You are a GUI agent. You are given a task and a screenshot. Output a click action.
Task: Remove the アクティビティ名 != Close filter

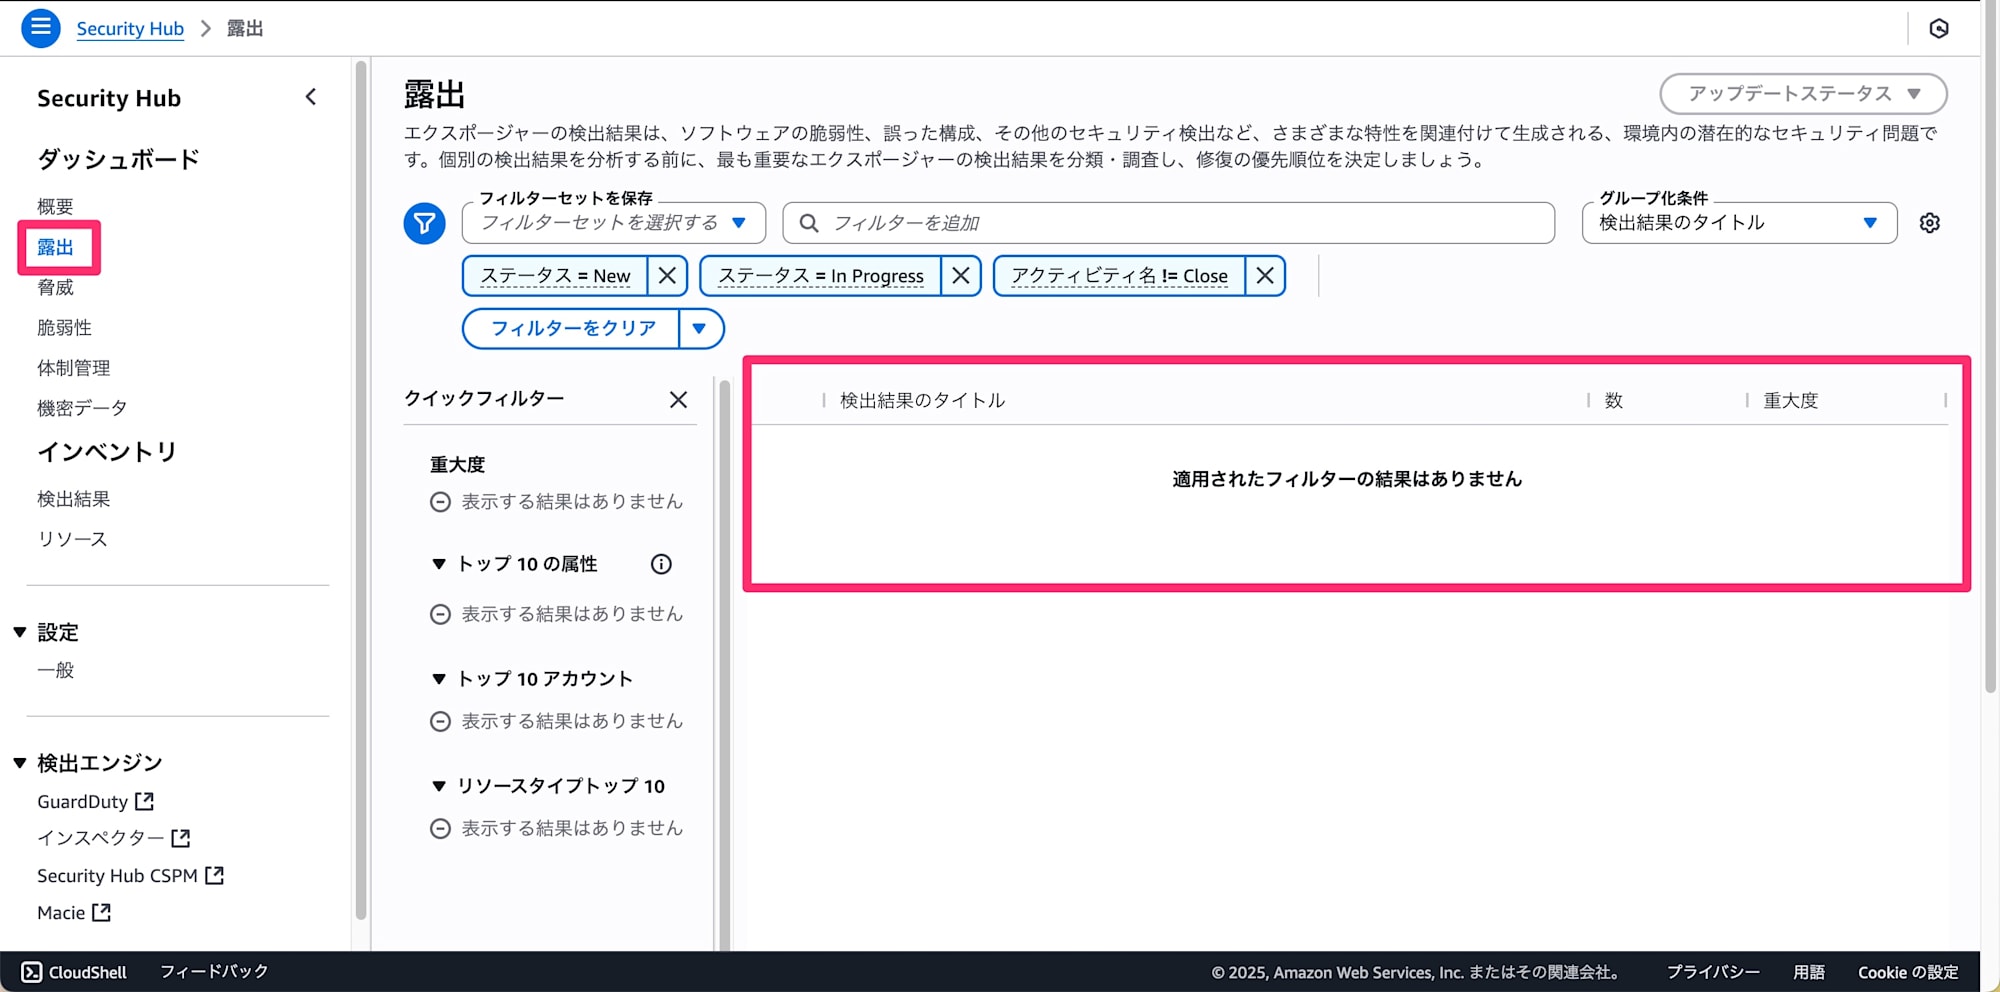click(x=1265, y=275)
